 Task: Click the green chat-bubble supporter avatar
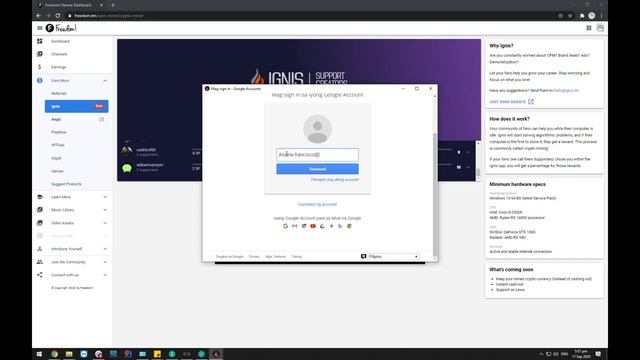click(127, 167)
